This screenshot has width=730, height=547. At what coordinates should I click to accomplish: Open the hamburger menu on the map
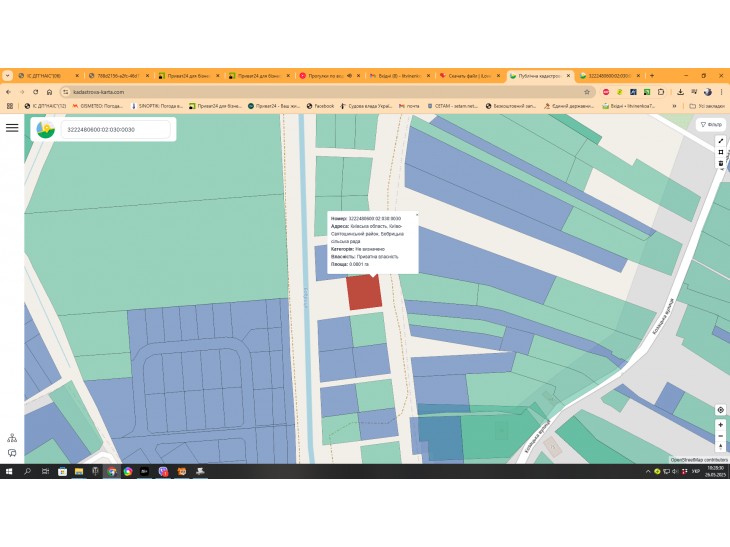12,128
